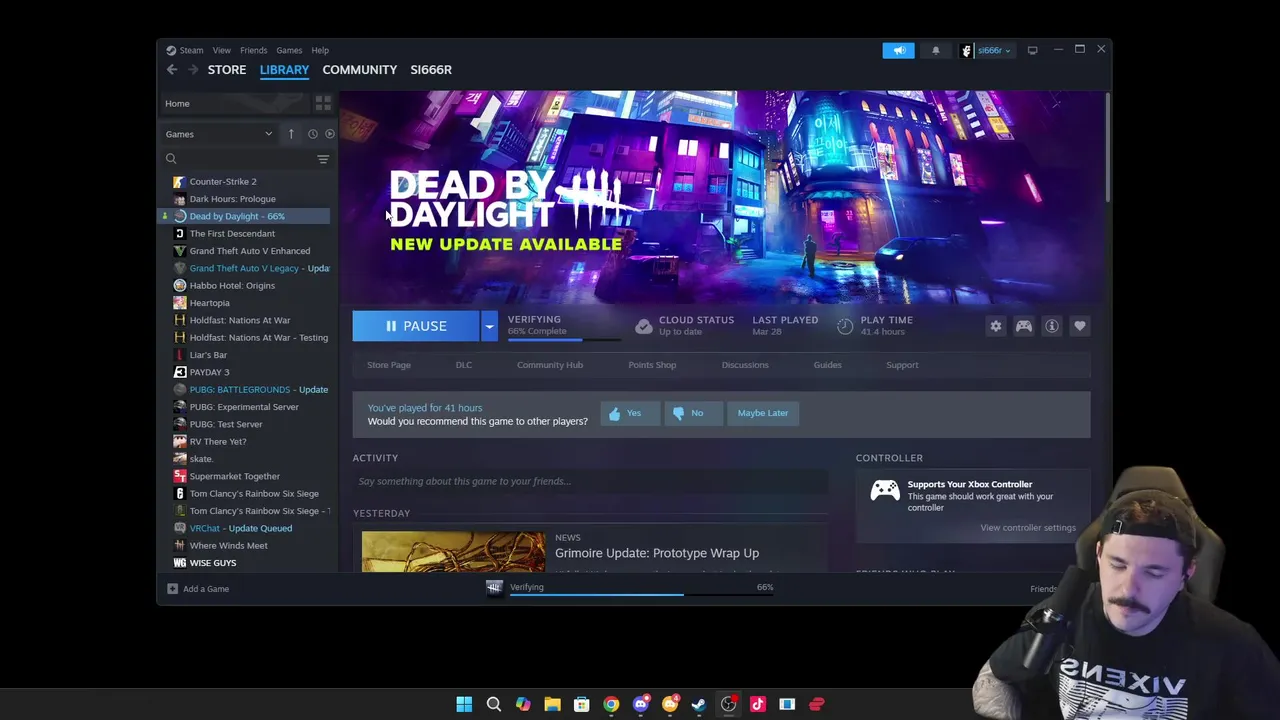
Task: Click the library search field
Action: [x=240, y=159]
